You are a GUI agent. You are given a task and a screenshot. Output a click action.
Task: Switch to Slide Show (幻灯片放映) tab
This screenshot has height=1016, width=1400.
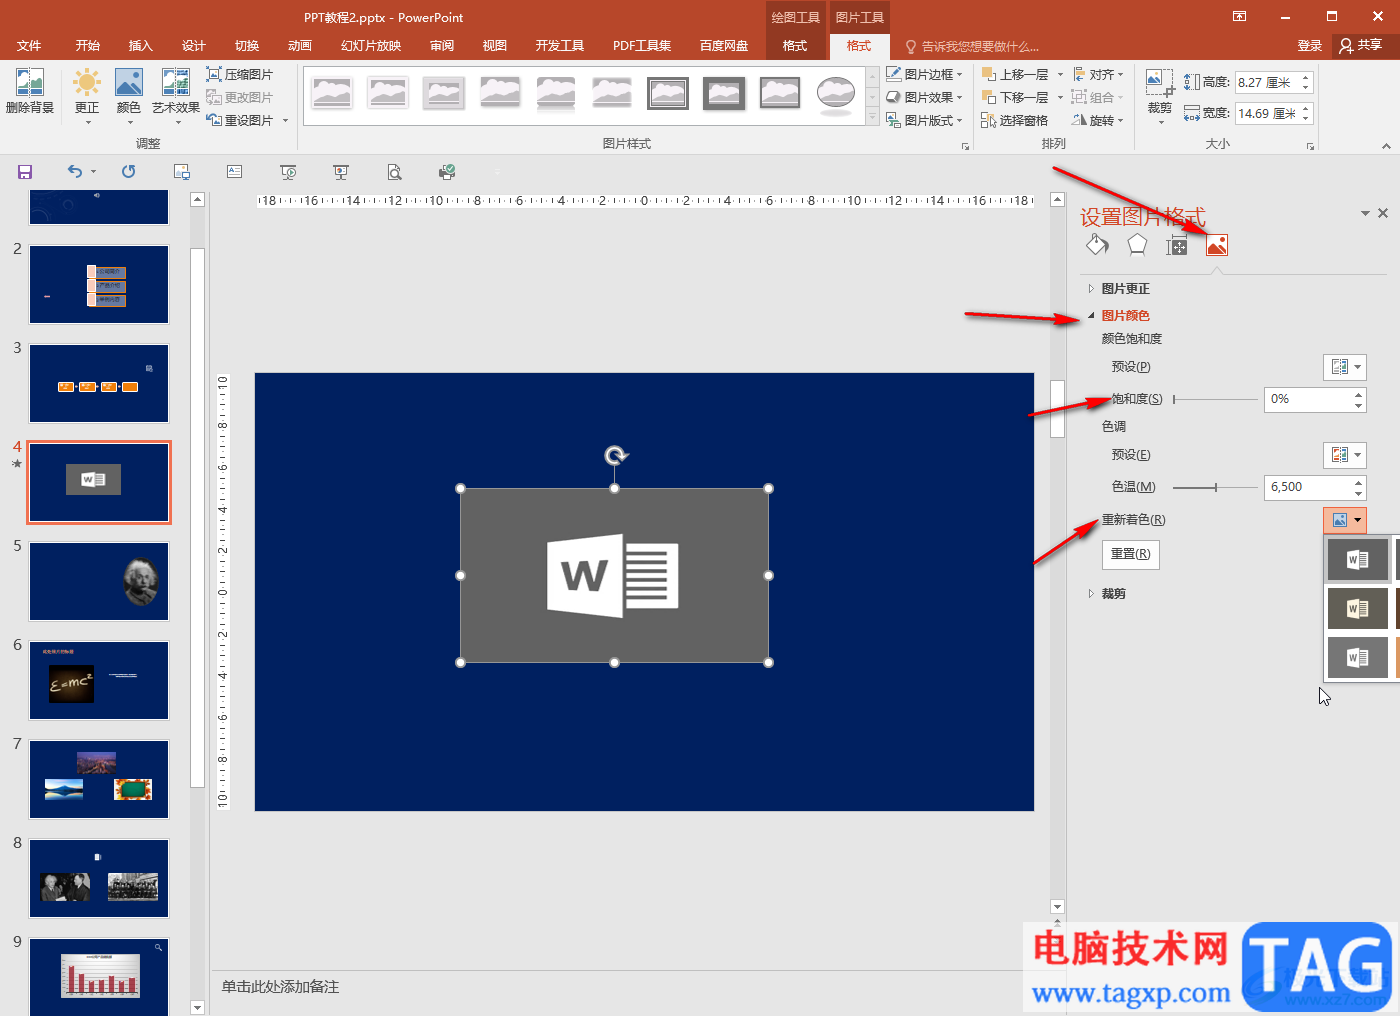pos(371,46)
